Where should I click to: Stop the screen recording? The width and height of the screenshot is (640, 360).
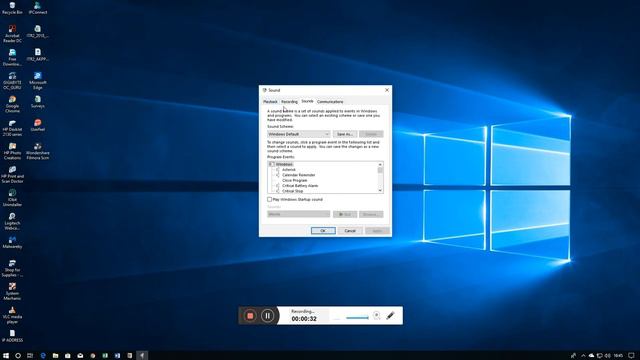pos(250,316)
